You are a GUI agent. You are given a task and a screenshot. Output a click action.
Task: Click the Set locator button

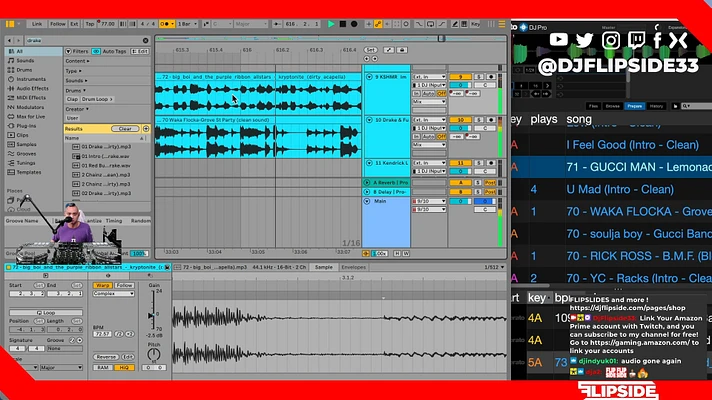pyautogui.click(x=371, y=50)
